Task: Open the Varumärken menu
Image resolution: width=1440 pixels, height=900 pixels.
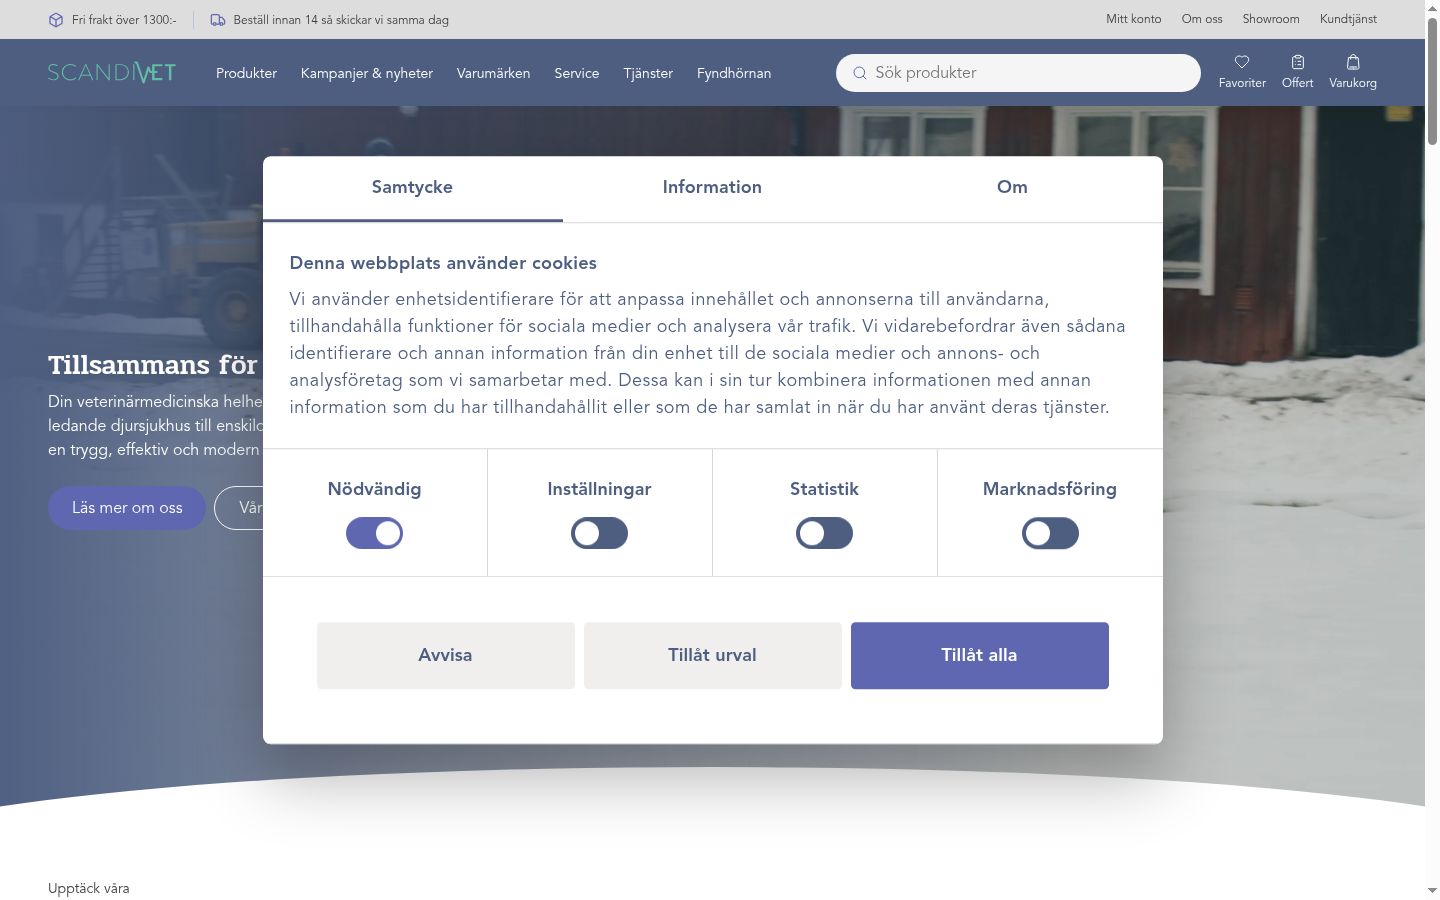Action: (x=493, y=73)
